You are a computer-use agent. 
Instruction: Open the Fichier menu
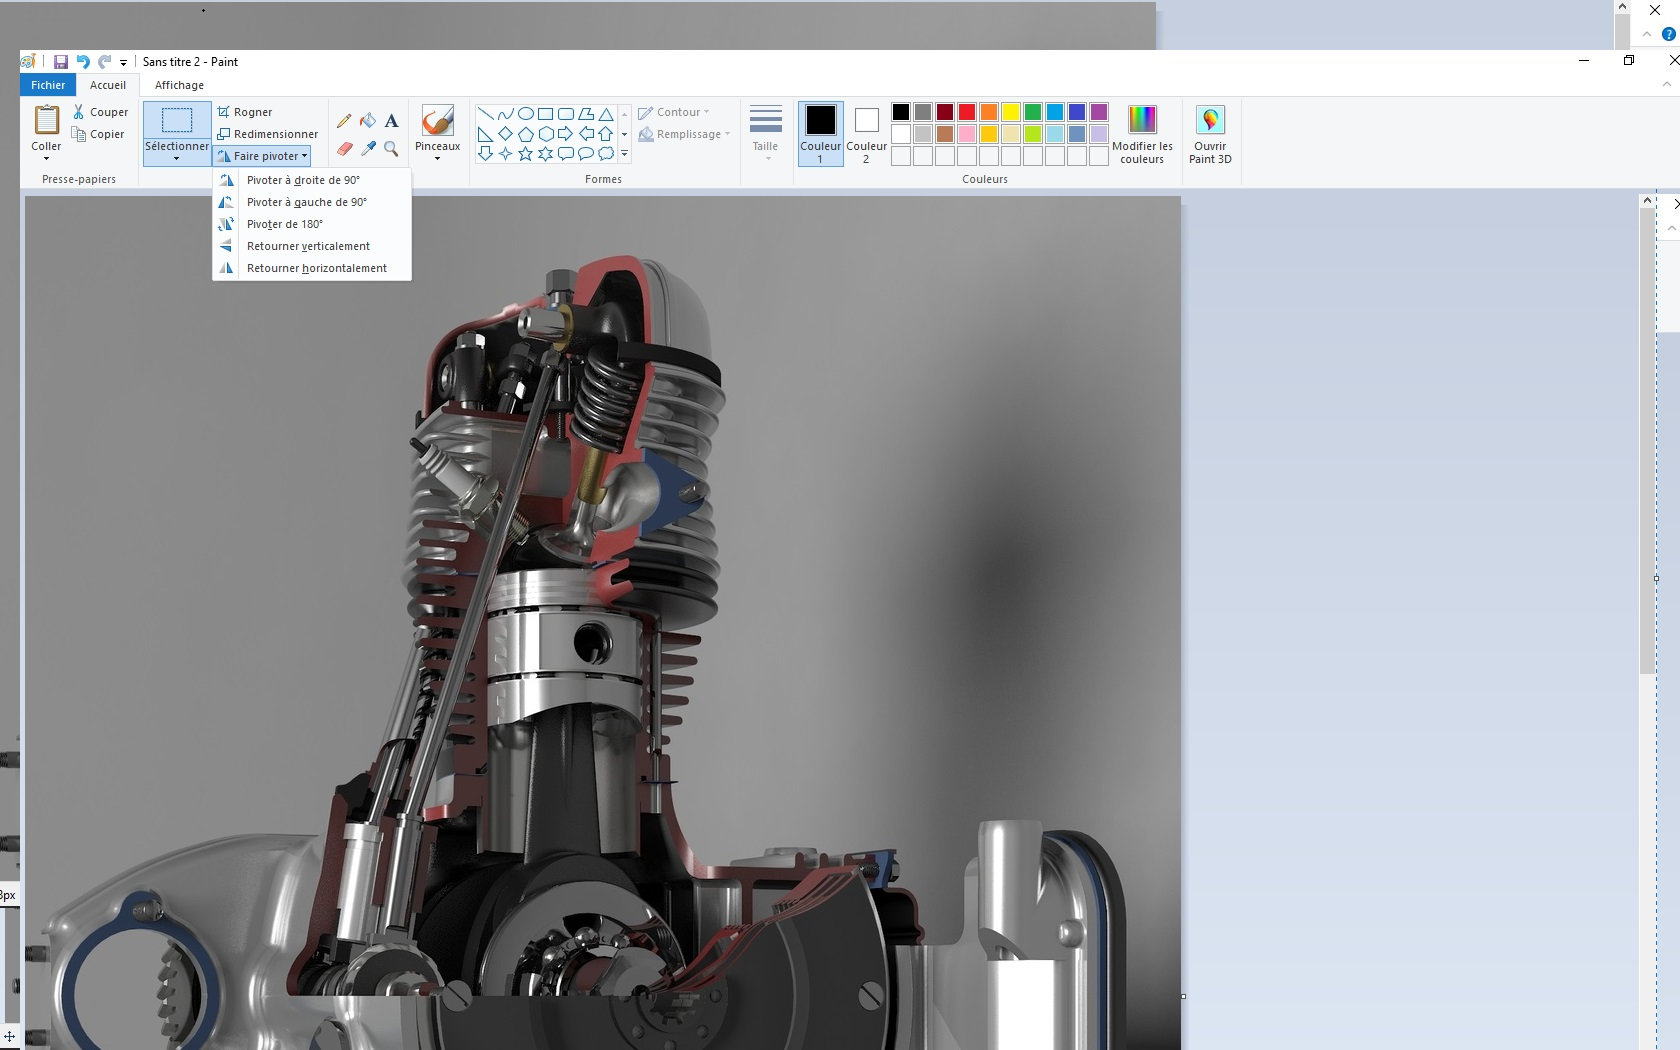coord(48,85)
